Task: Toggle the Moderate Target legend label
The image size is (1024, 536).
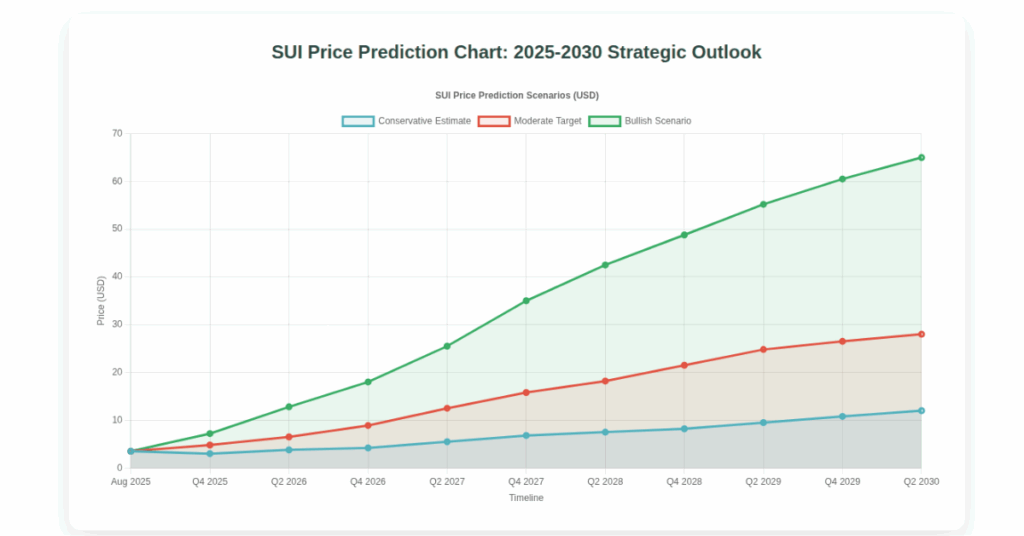Action: [547, 121]
